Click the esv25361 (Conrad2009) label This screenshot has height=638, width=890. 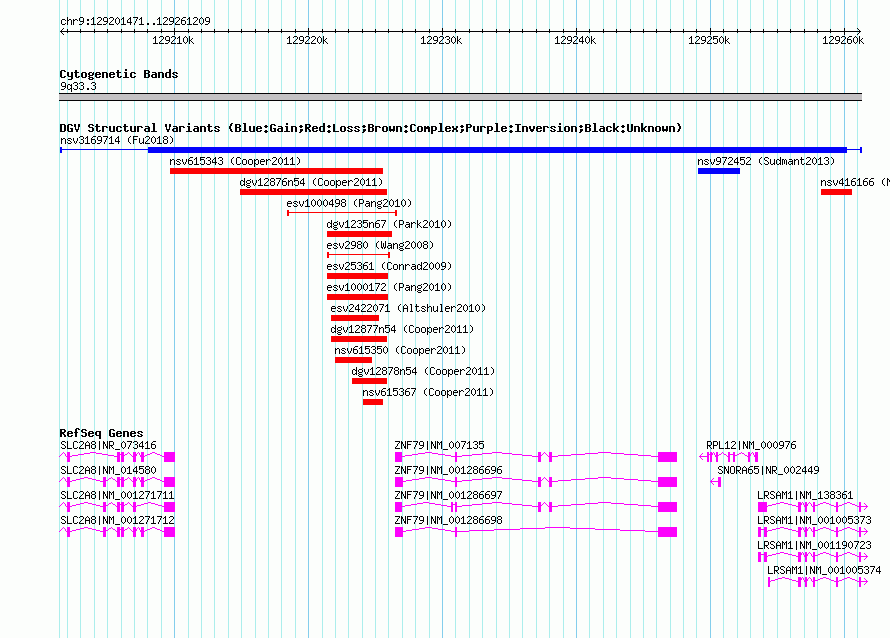389,266
